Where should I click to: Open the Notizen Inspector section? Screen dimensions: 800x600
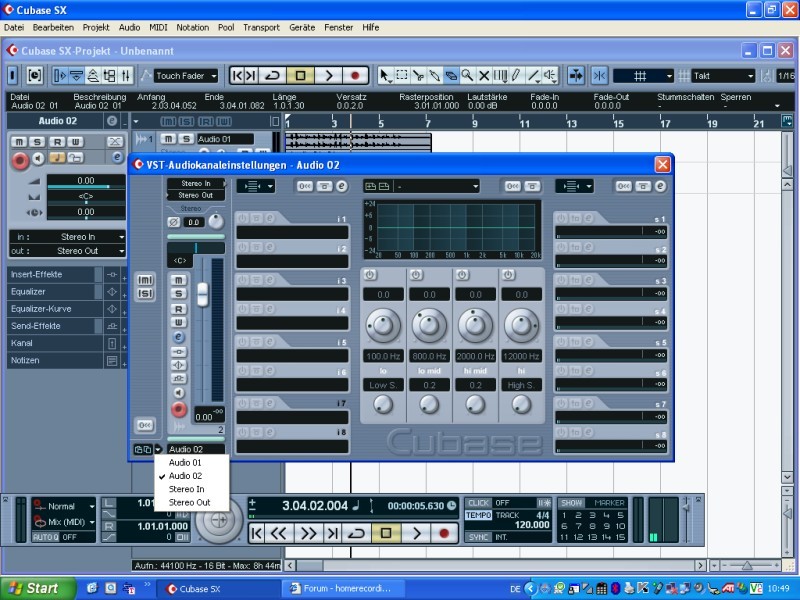[x=56, y=360]
